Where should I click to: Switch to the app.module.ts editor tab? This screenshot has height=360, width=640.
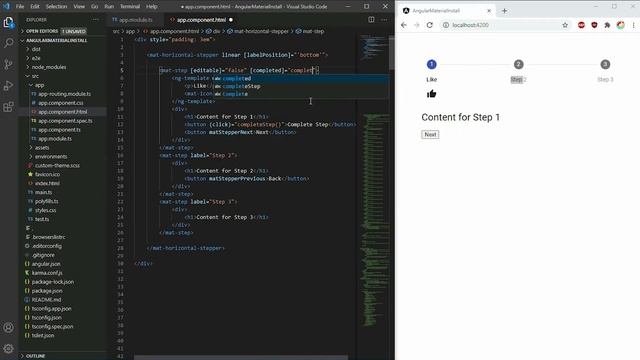135,20
